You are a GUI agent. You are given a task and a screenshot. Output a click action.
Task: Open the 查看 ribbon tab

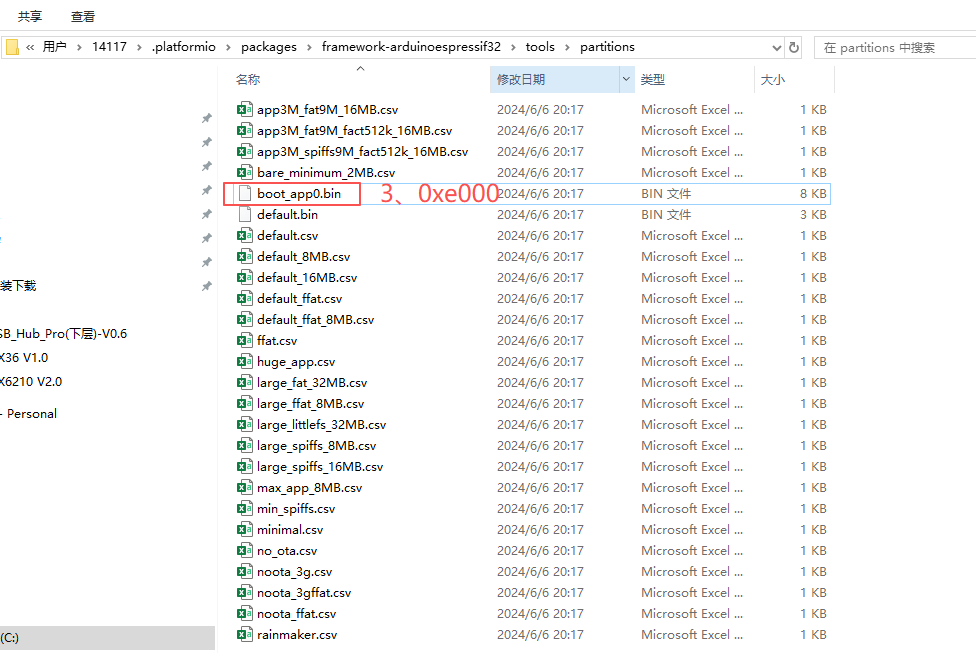pyautogui.click(x=83, y=17)
